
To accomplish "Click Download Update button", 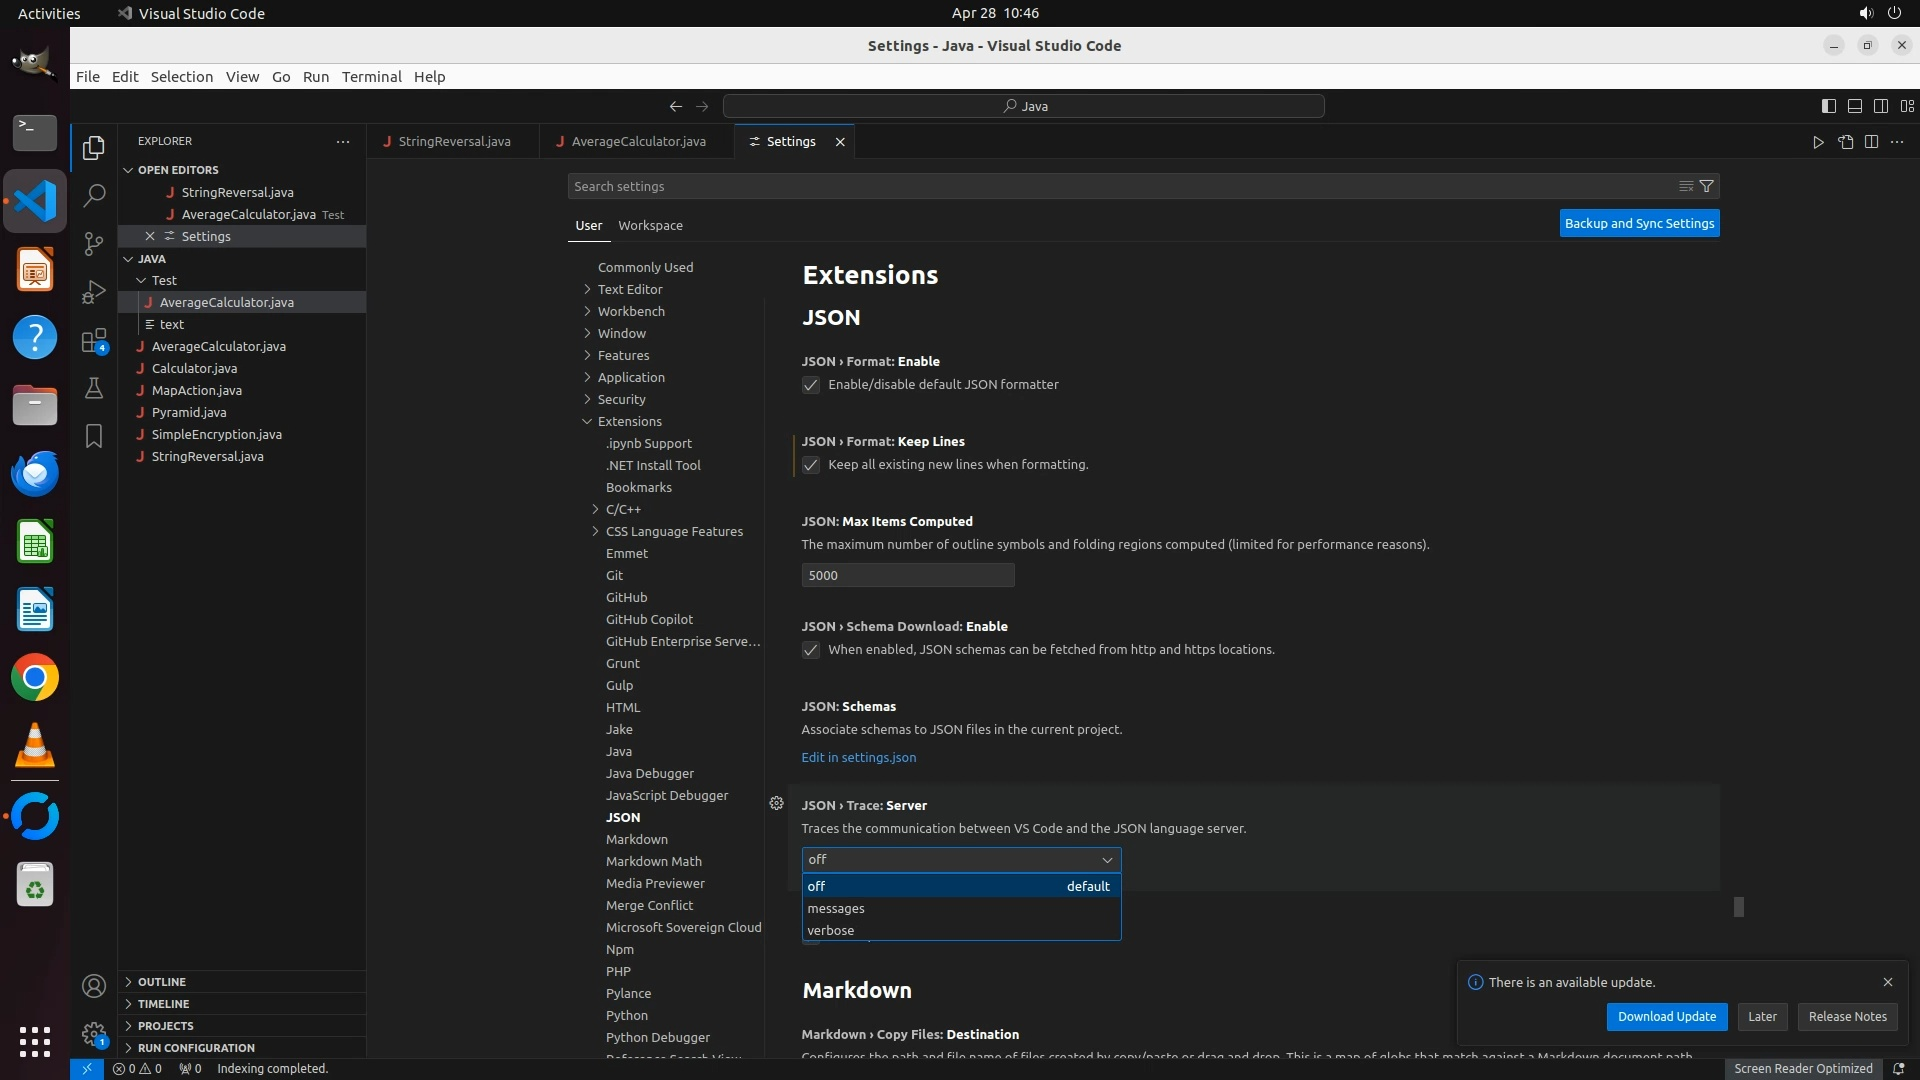I will point(1666,1016).
